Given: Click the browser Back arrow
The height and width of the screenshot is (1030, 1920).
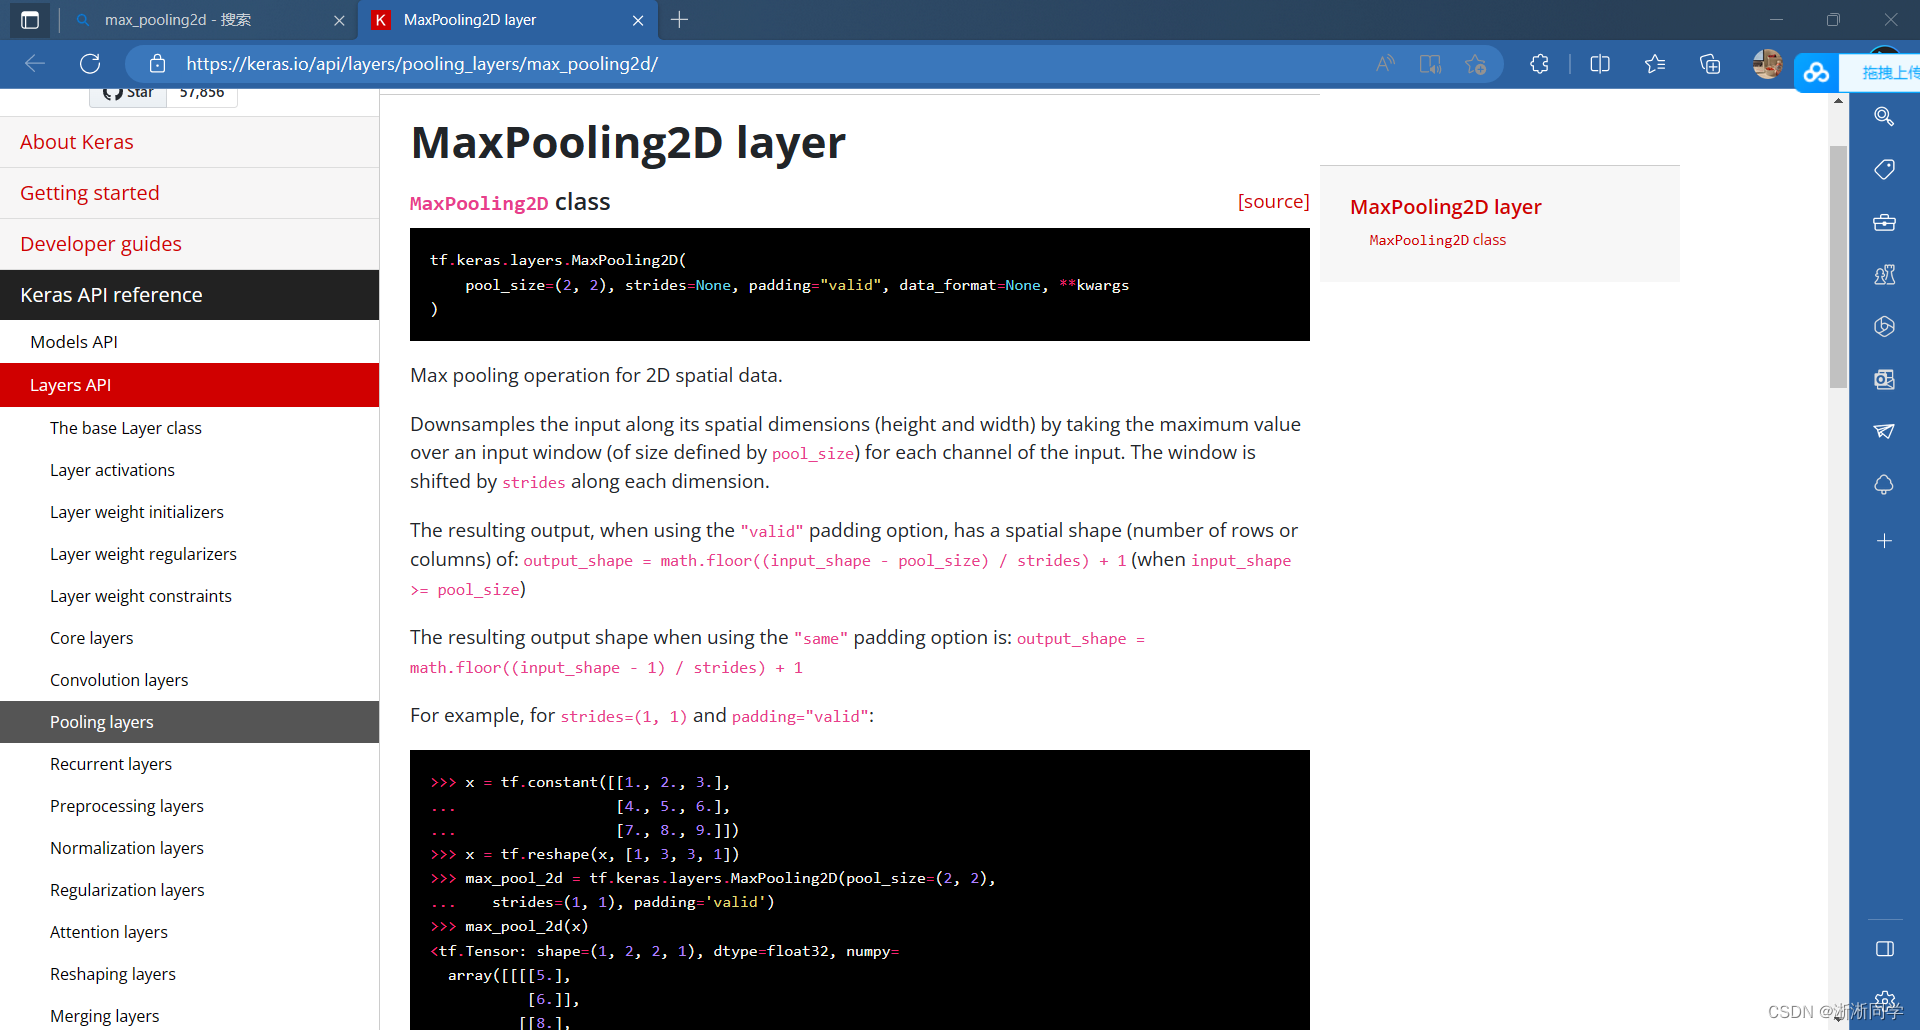Looking at the screenshot, I should click(x=35, y=64).
